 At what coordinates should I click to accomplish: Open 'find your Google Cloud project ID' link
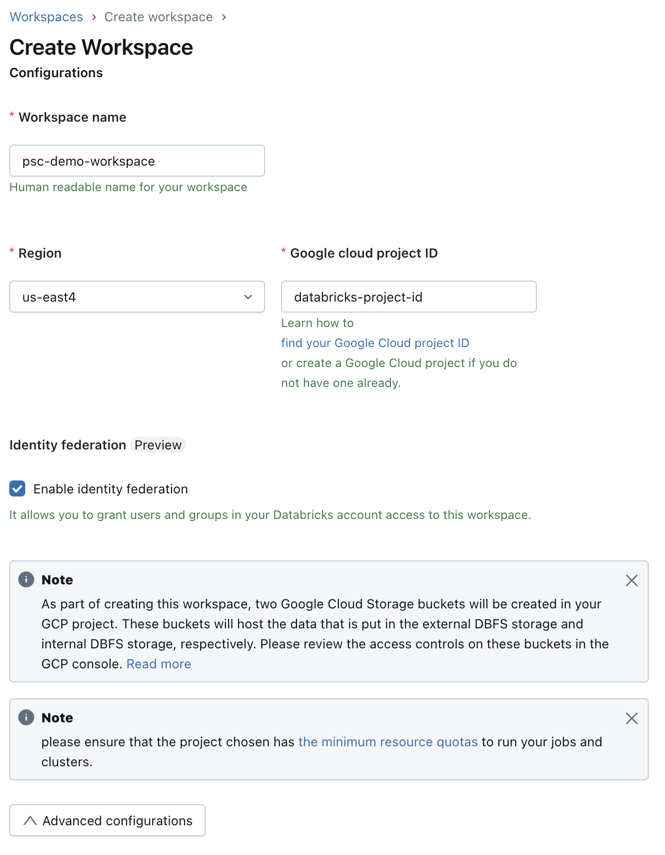[x=375, y=343]
